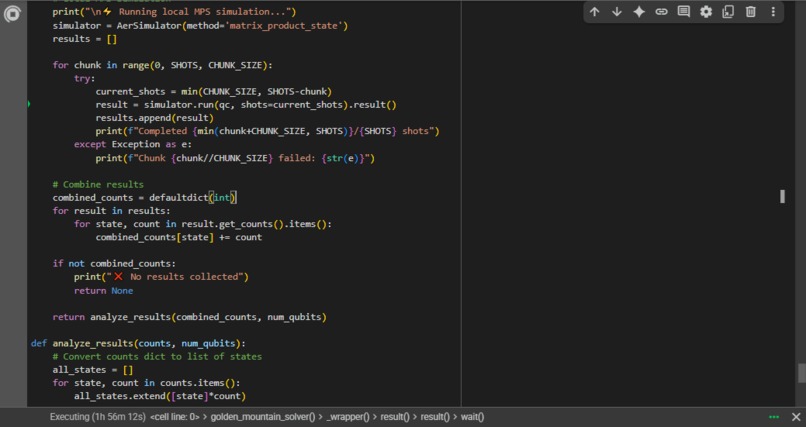Click wait() in the execution stack
806x427 pixels.
click(x=472, y=417)
